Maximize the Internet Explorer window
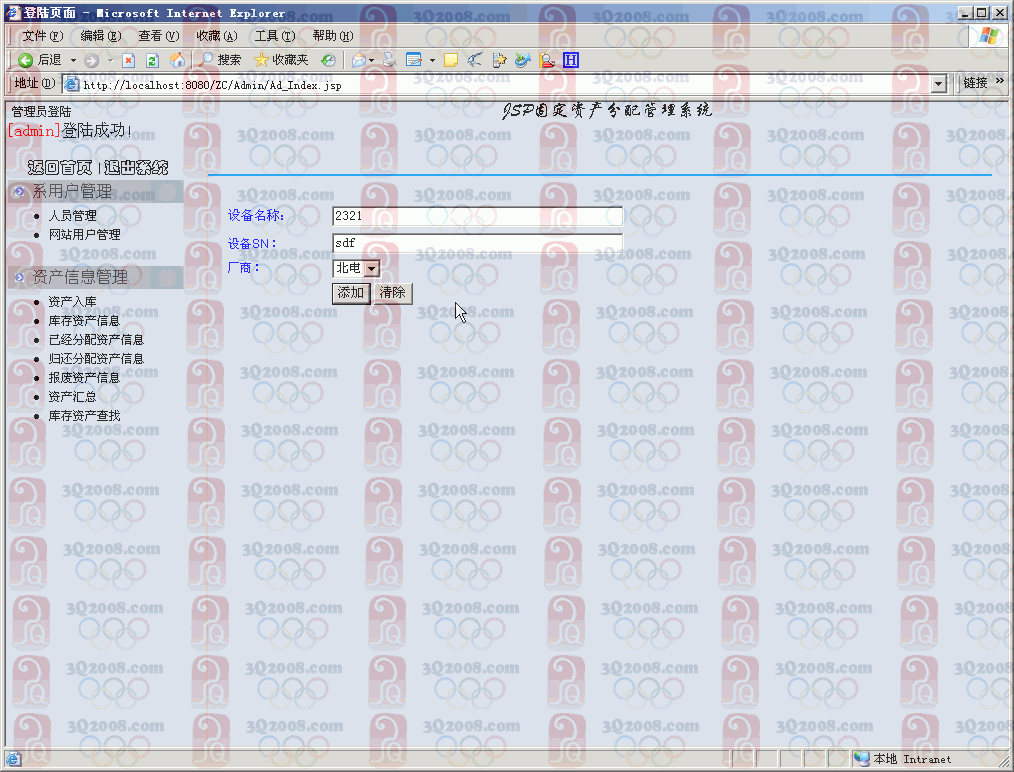 982,13
